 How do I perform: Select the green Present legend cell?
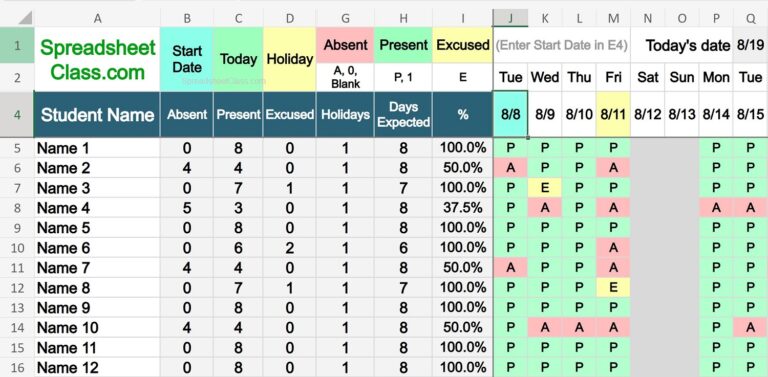[x=403, y=45]
